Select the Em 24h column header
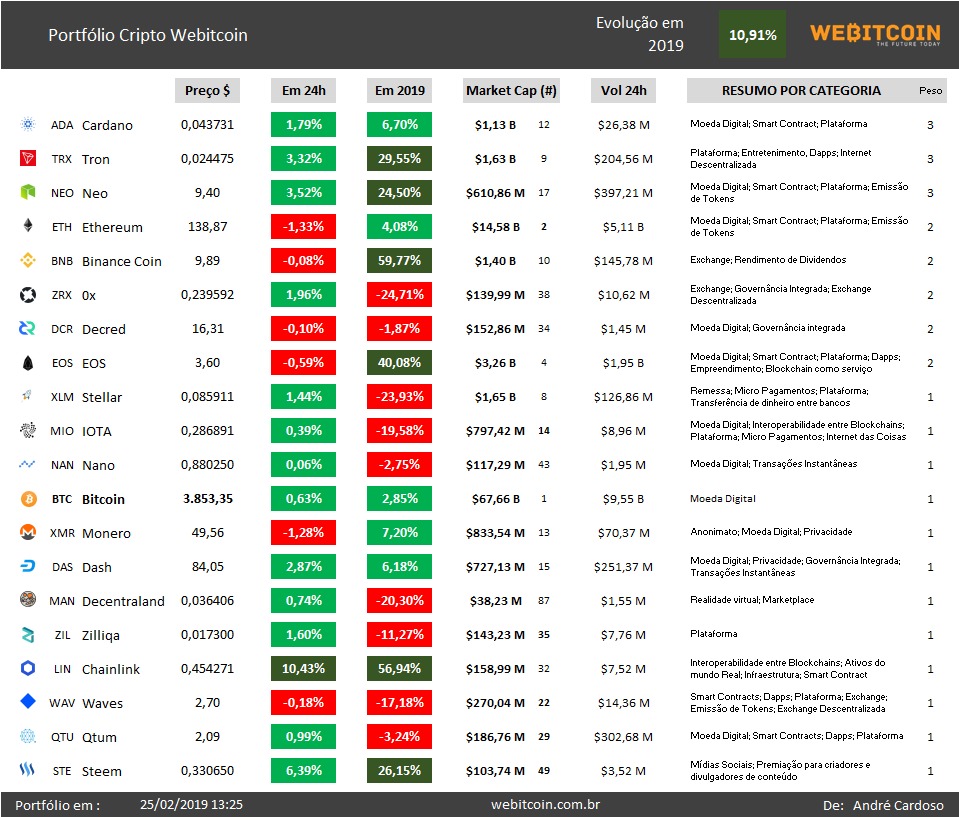The width and height of the screenshot is (959, 817). [x=303, y=91]
